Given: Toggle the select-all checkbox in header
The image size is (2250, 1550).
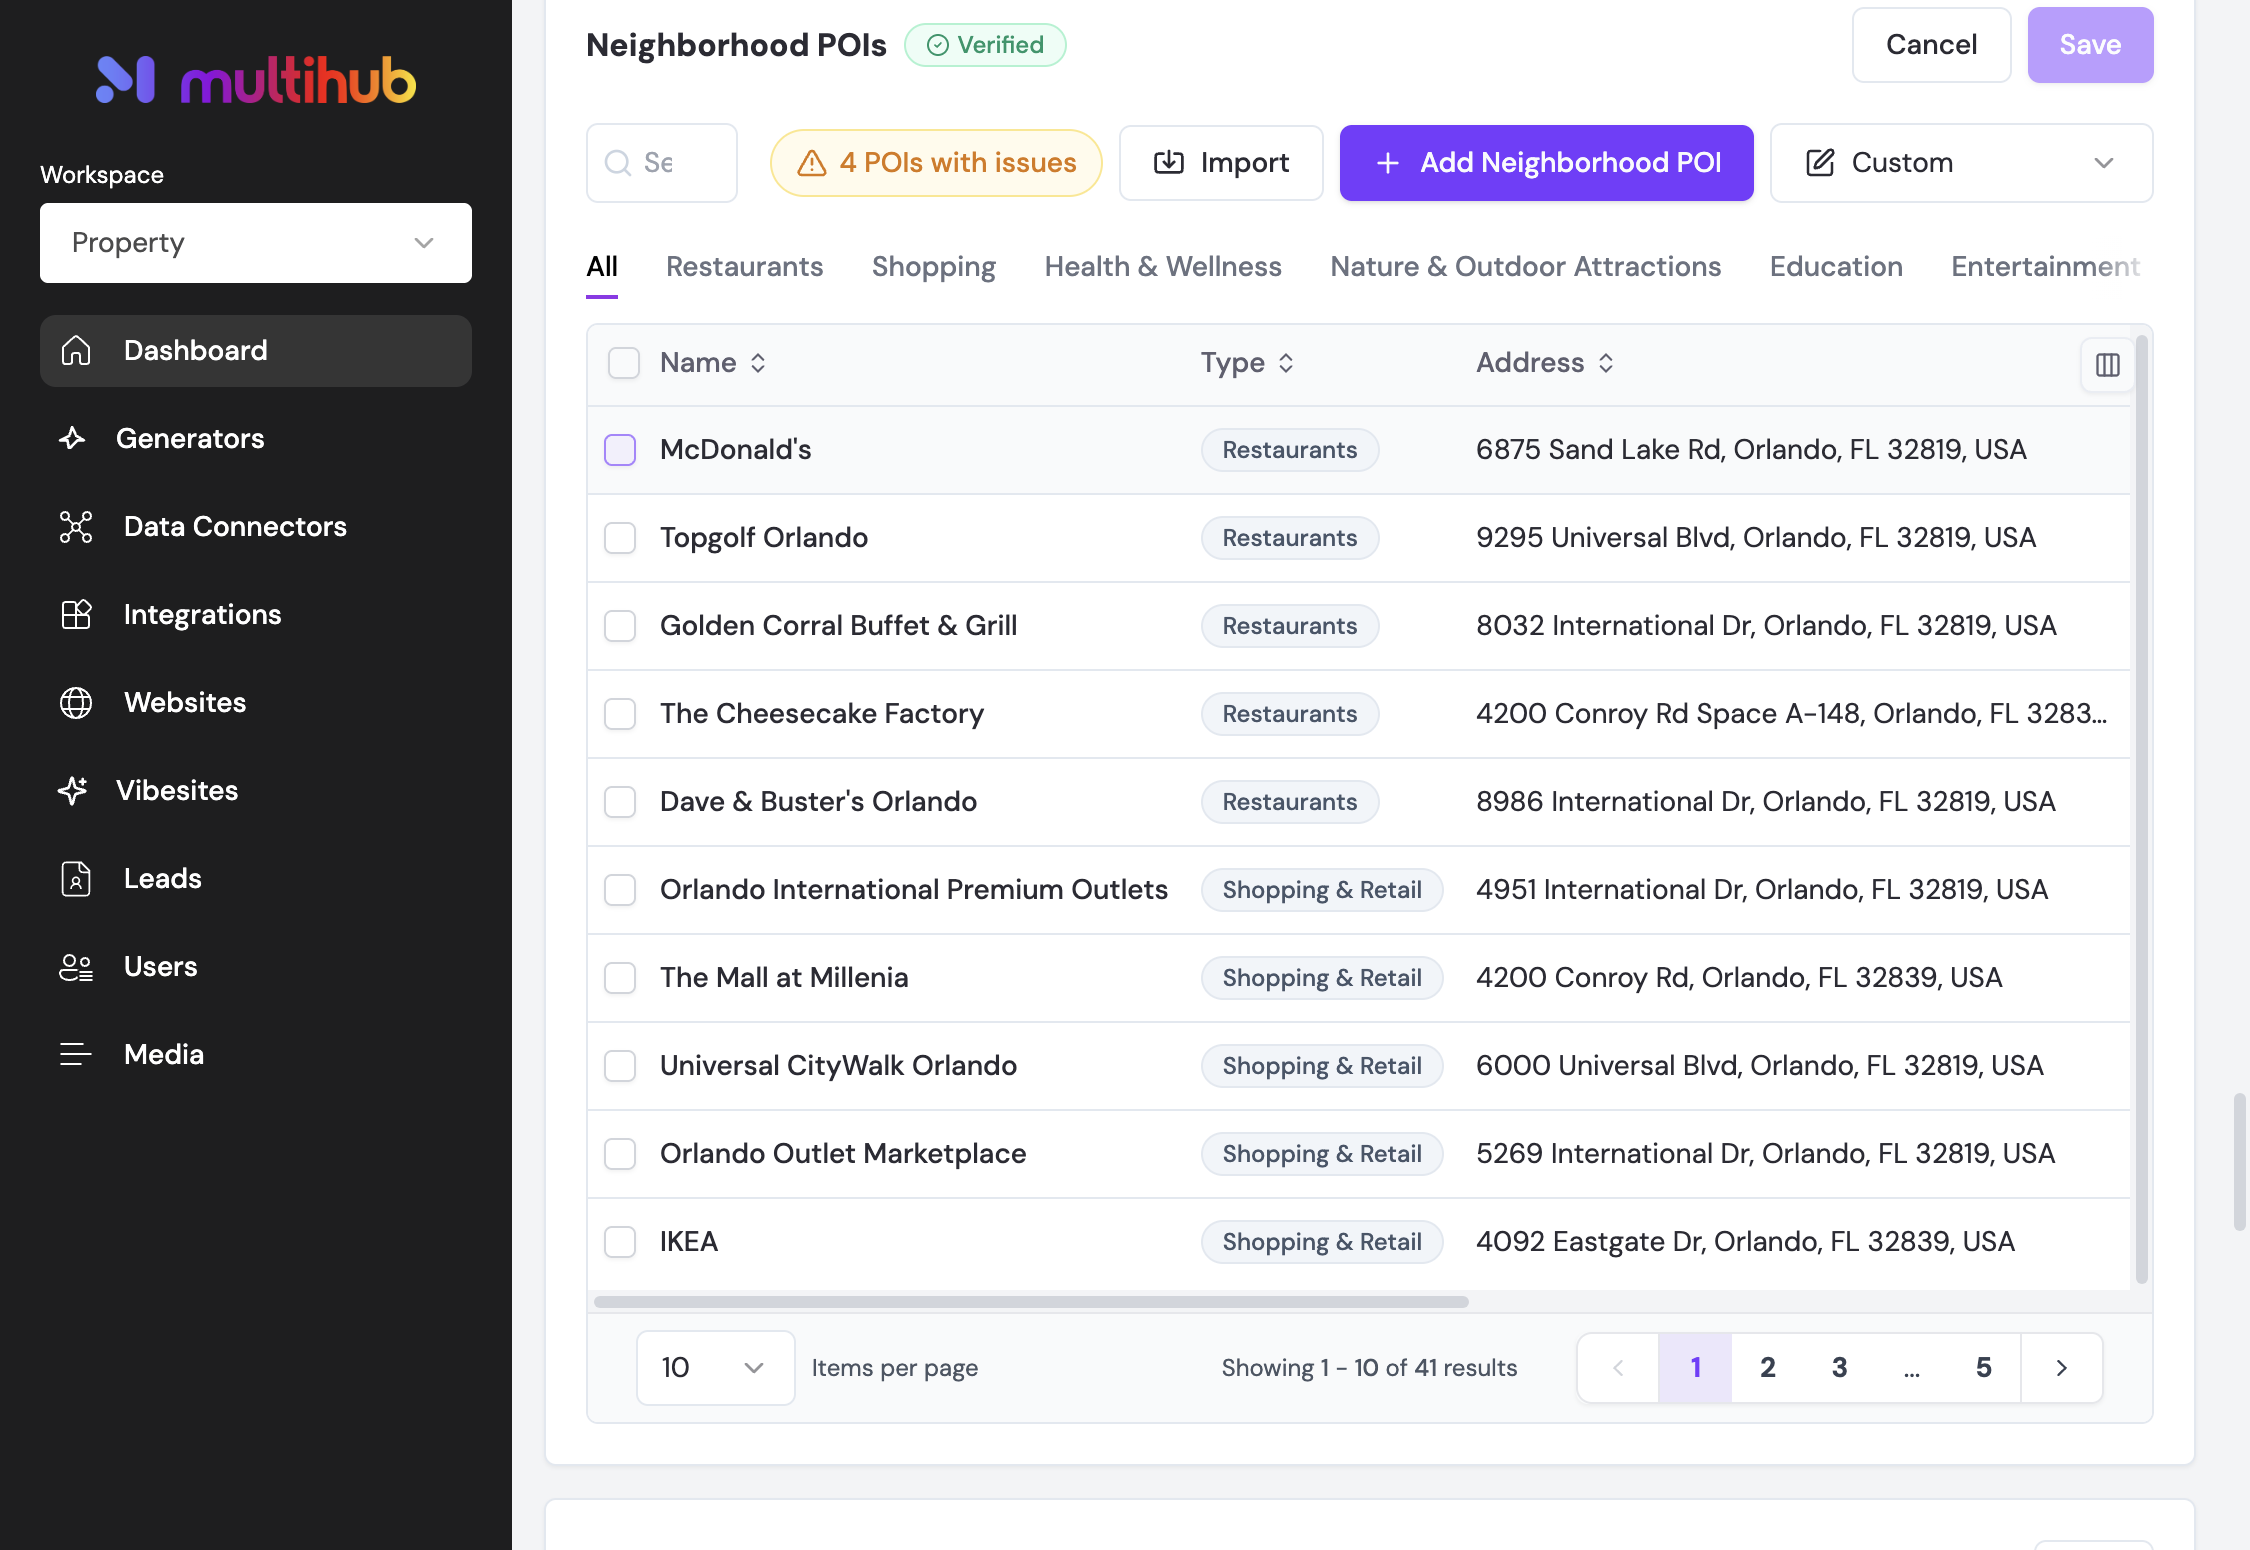Looking at the screenshot, I should 623,362.
